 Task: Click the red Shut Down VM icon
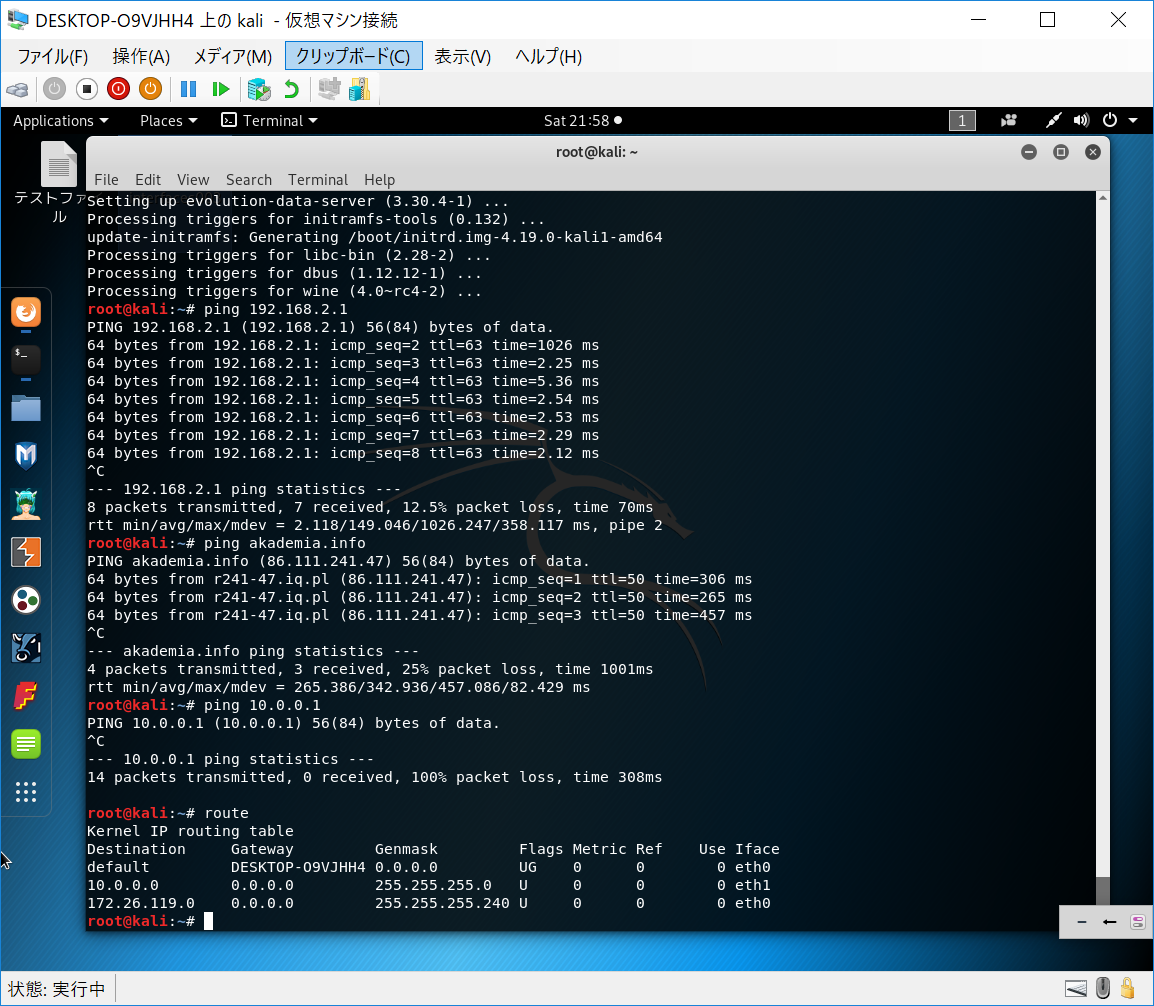point(118,89)
